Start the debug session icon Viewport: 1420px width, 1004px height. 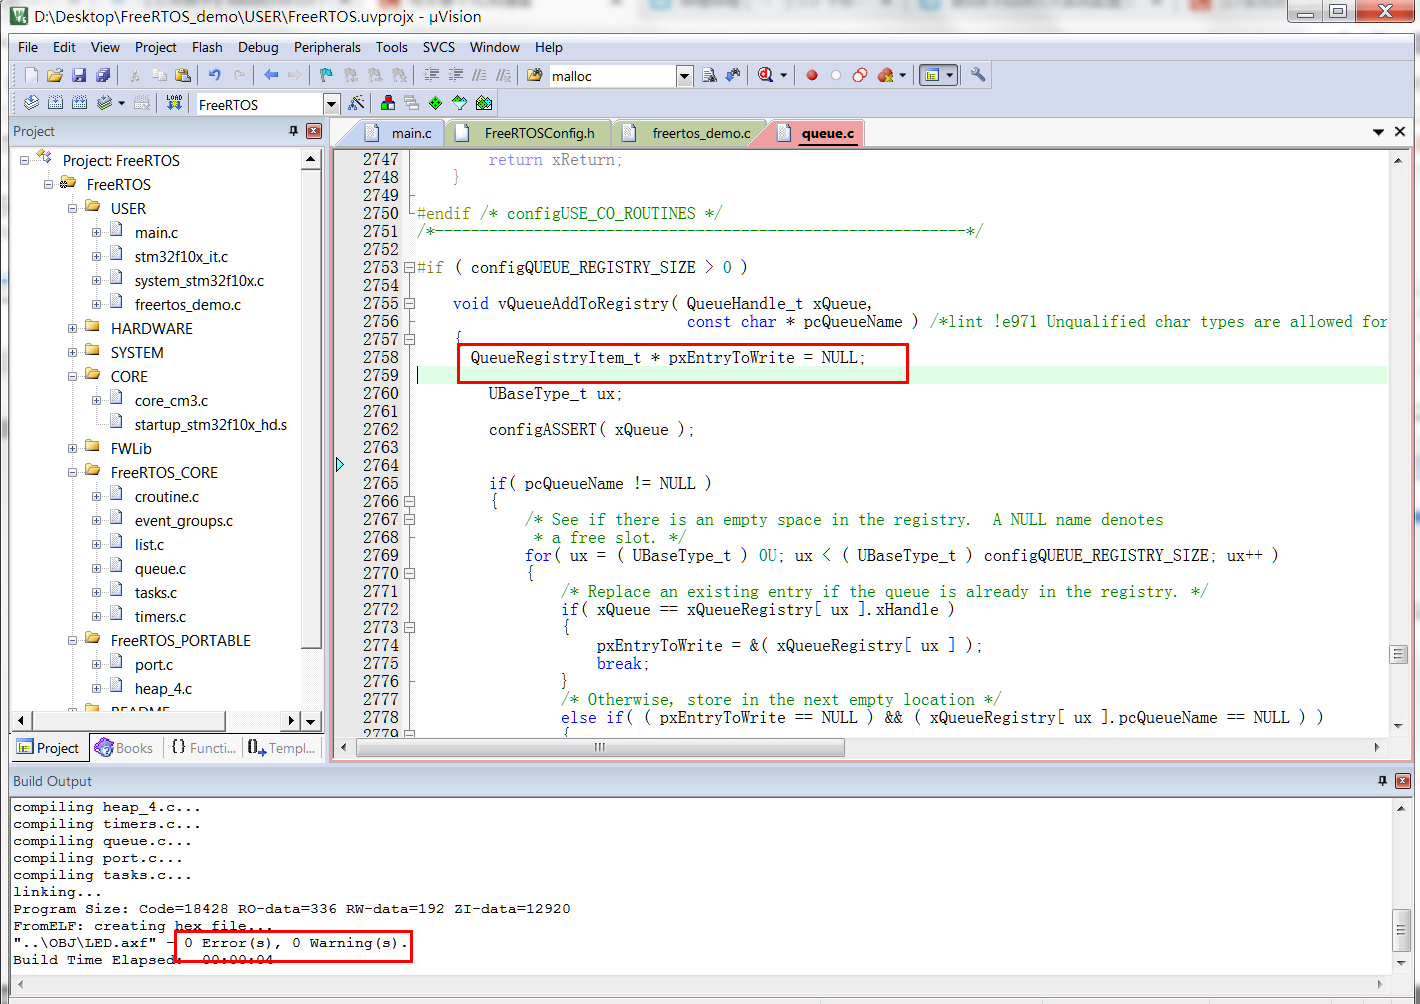coord(766,75)
